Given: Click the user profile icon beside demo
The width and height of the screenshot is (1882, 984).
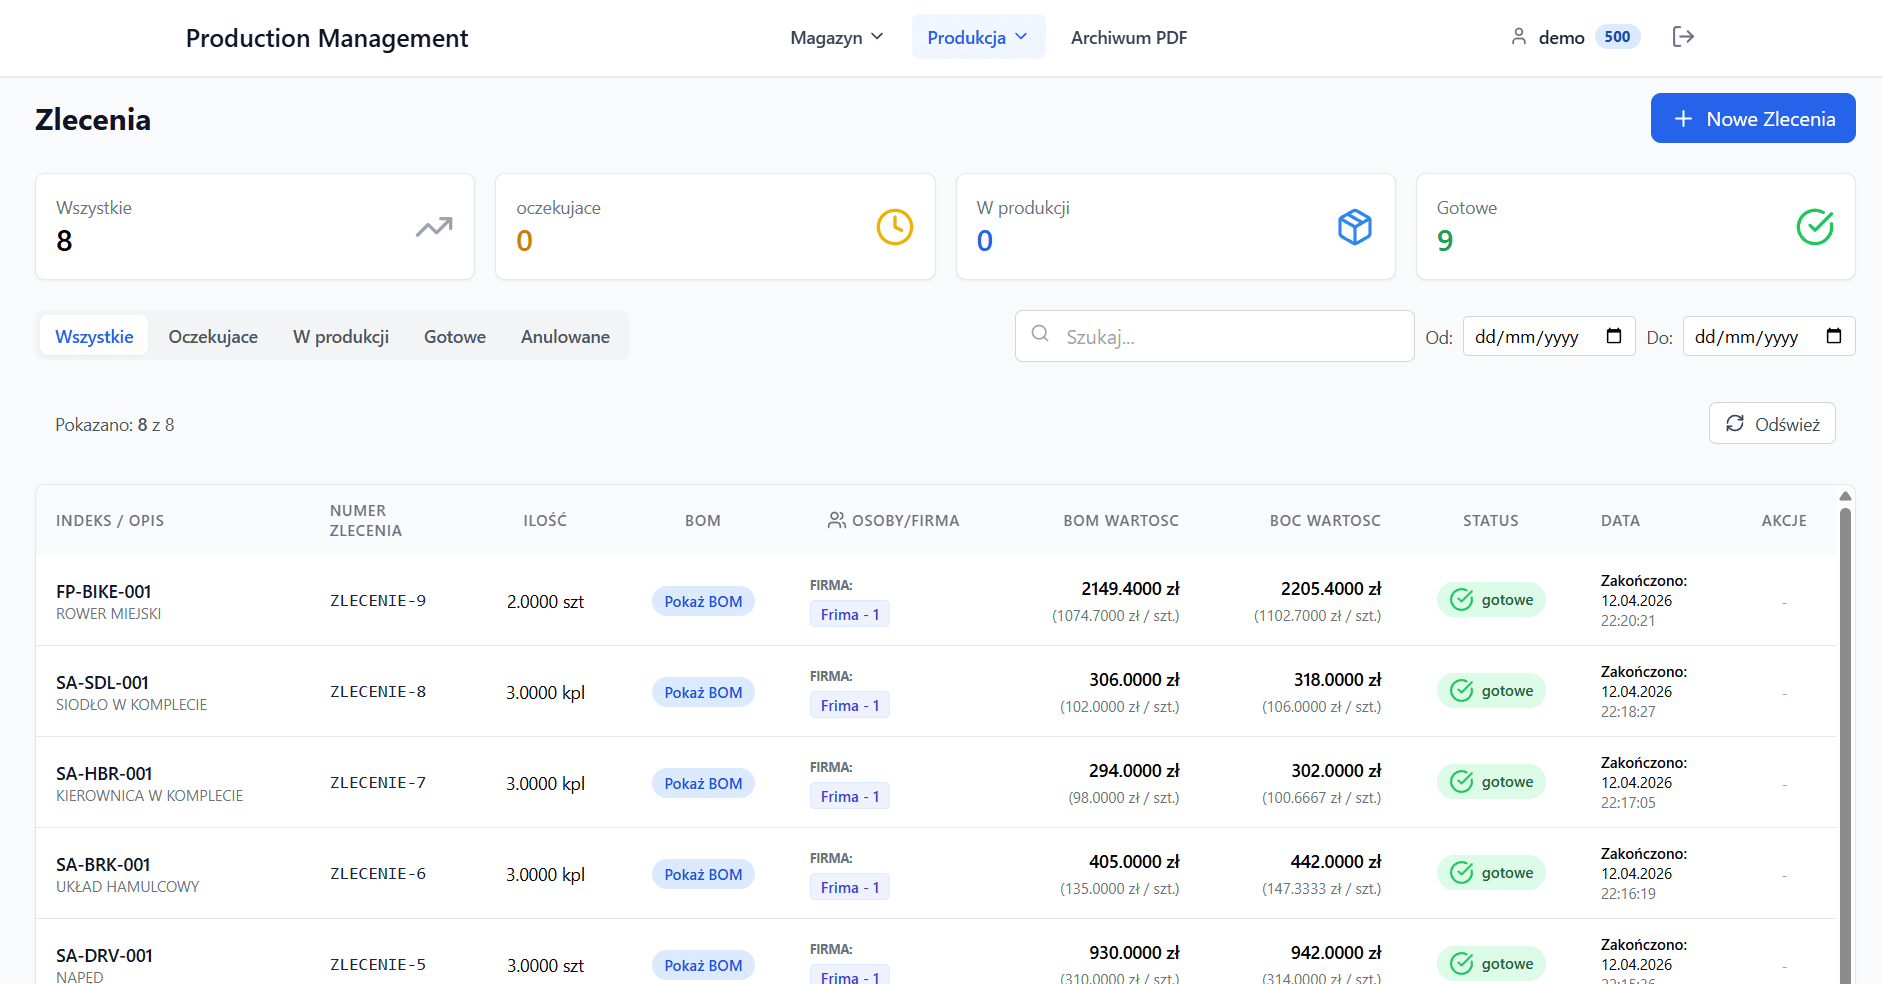Looking at the screenshot, I should (x=1519, y=37).
